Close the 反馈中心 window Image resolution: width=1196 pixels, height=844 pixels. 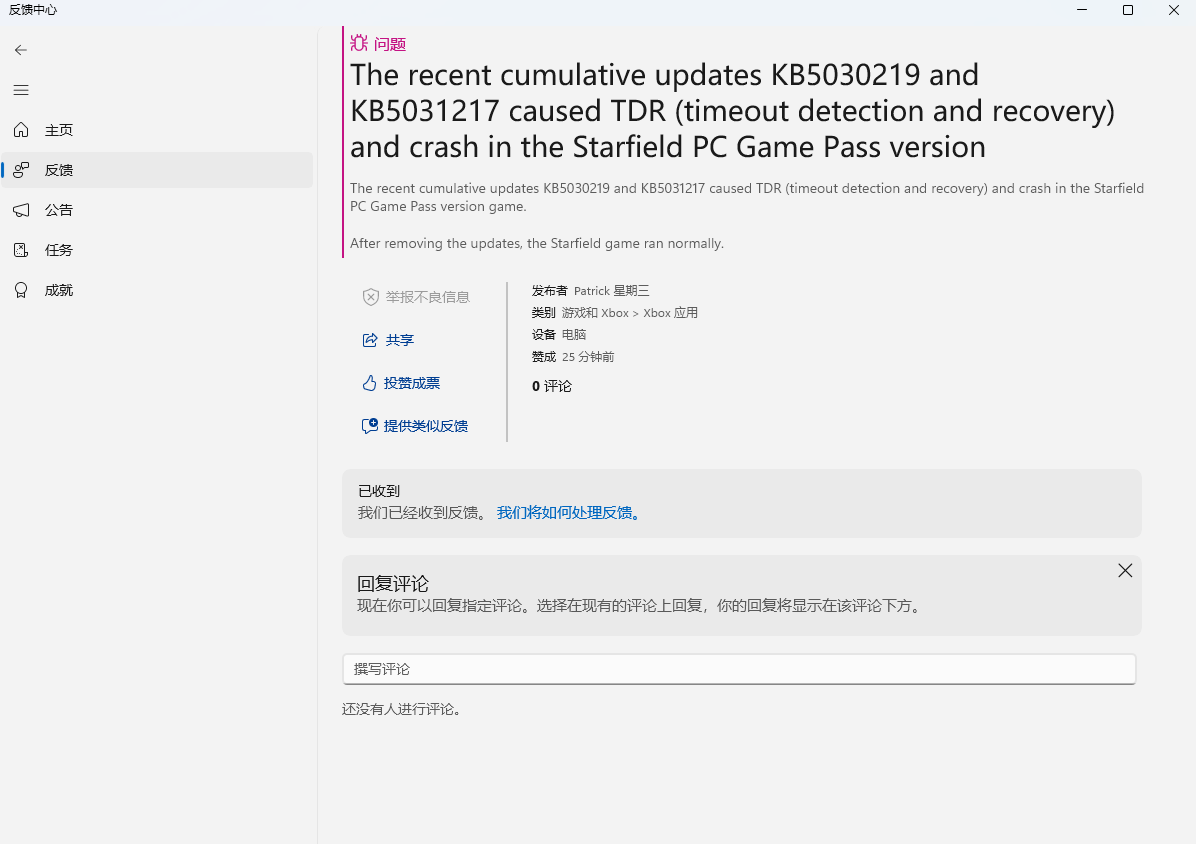tap(1174, 10)
